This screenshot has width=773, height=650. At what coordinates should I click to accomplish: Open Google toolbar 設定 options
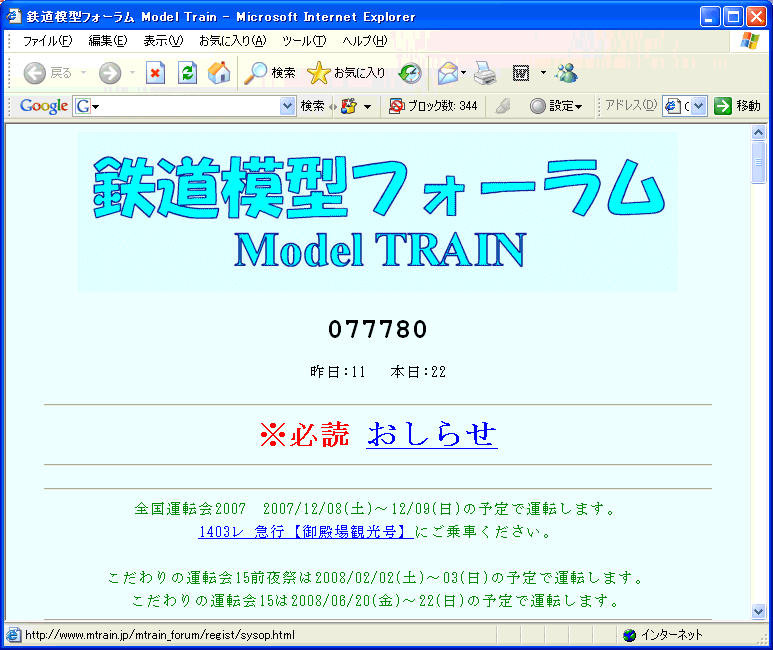(x=555, y=106)
